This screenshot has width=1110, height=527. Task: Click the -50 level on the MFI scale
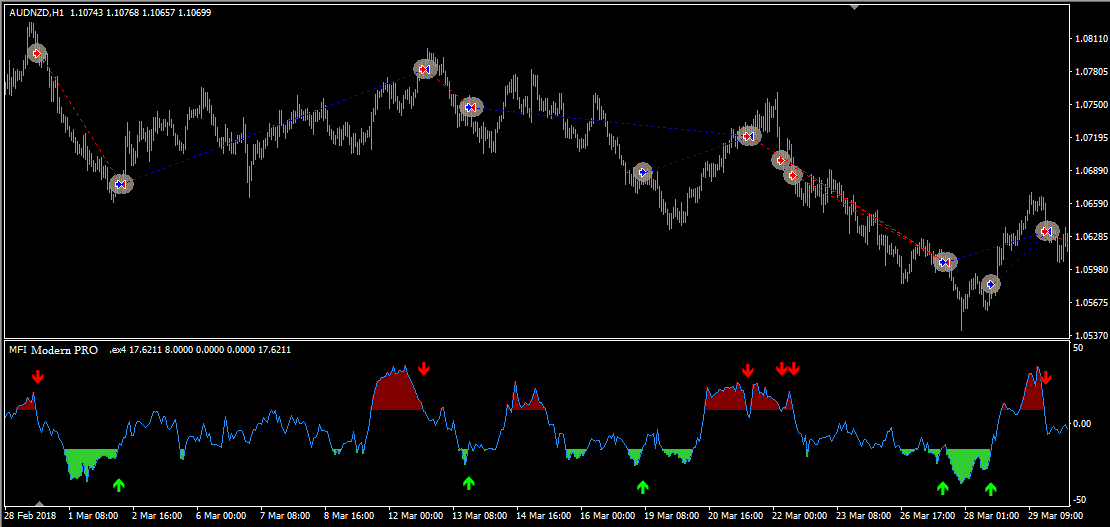coord(1081,499)
